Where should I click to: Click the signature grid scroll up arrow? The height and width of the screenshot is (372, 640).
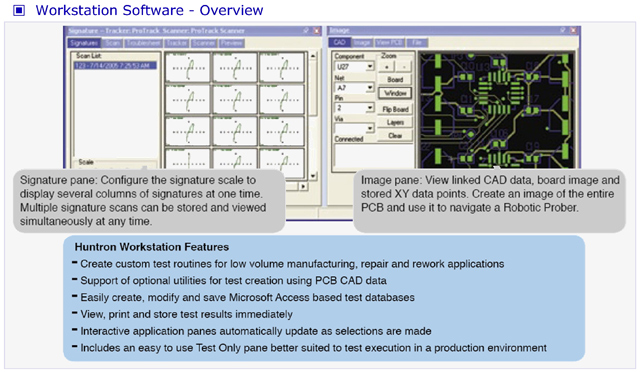click(x=313, y=56)
